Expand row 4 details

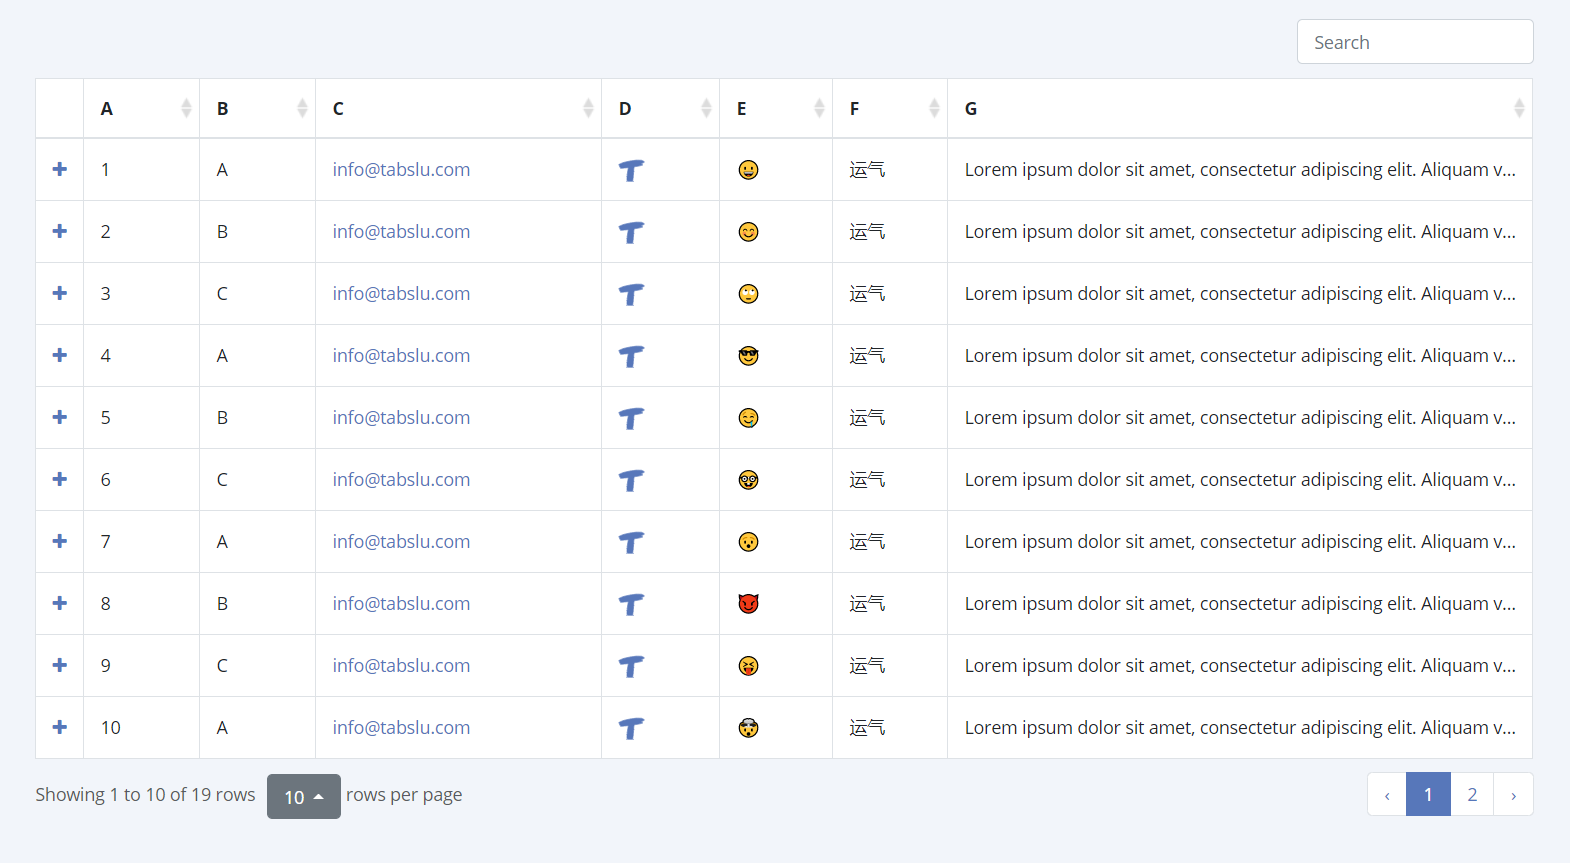click(x=60, y=355)
